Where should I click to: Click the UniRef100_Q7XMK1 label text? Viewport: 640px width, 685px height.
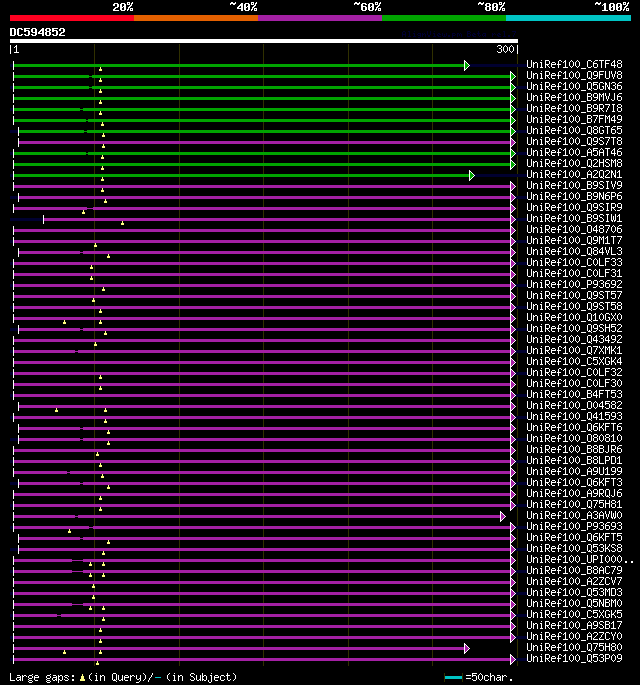pyautogui.click(x=574, y=350)
